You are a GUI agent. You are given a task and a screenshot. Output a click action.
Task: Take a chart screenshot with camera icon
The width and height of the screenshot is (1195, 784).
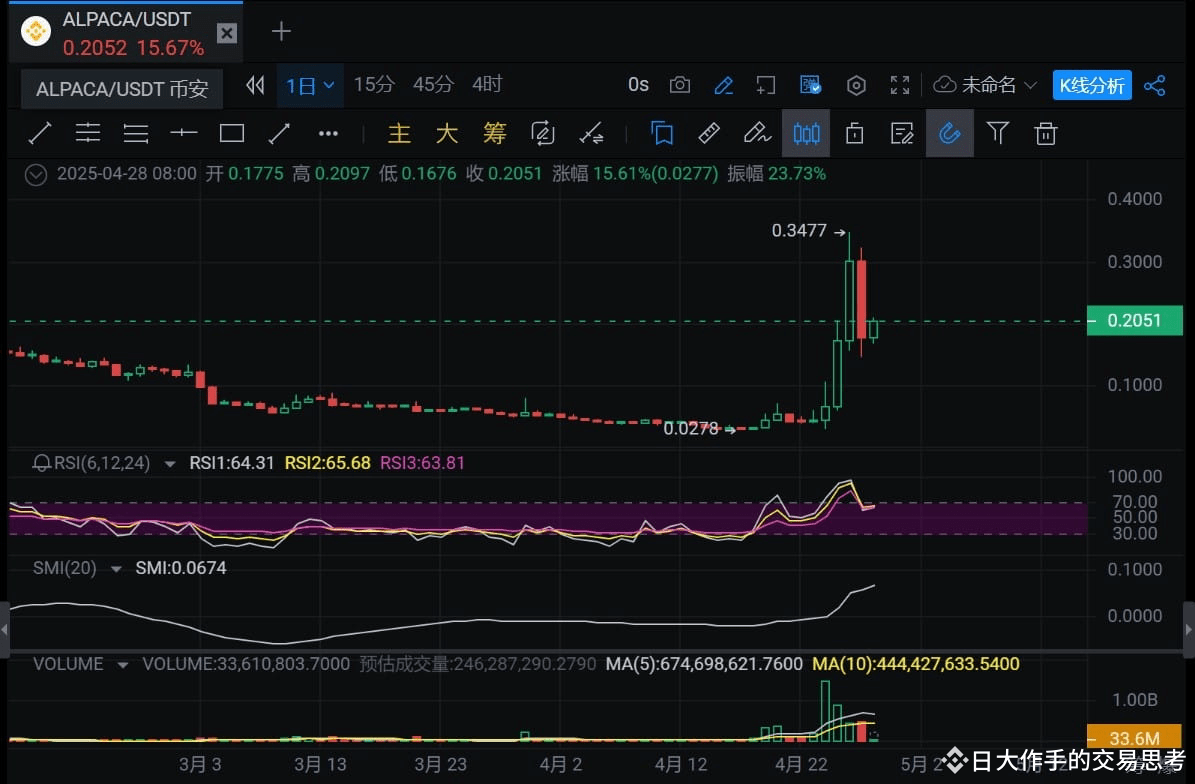point(680,85)
